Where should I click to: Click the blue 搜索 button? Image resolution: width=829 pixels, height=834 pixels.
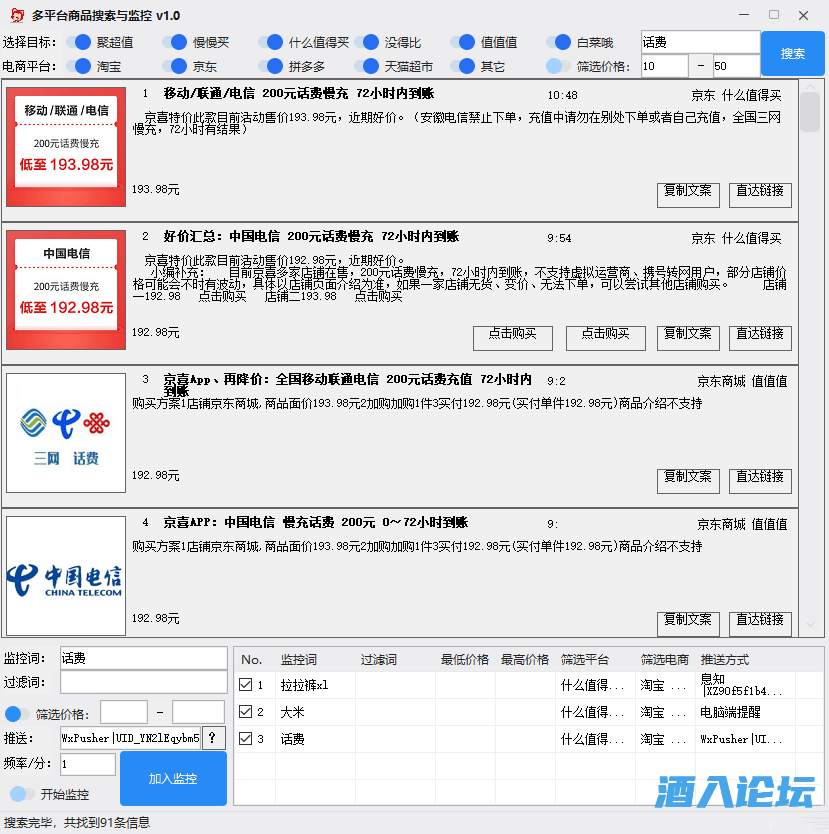pyautogui.click(x=792, y=54)
